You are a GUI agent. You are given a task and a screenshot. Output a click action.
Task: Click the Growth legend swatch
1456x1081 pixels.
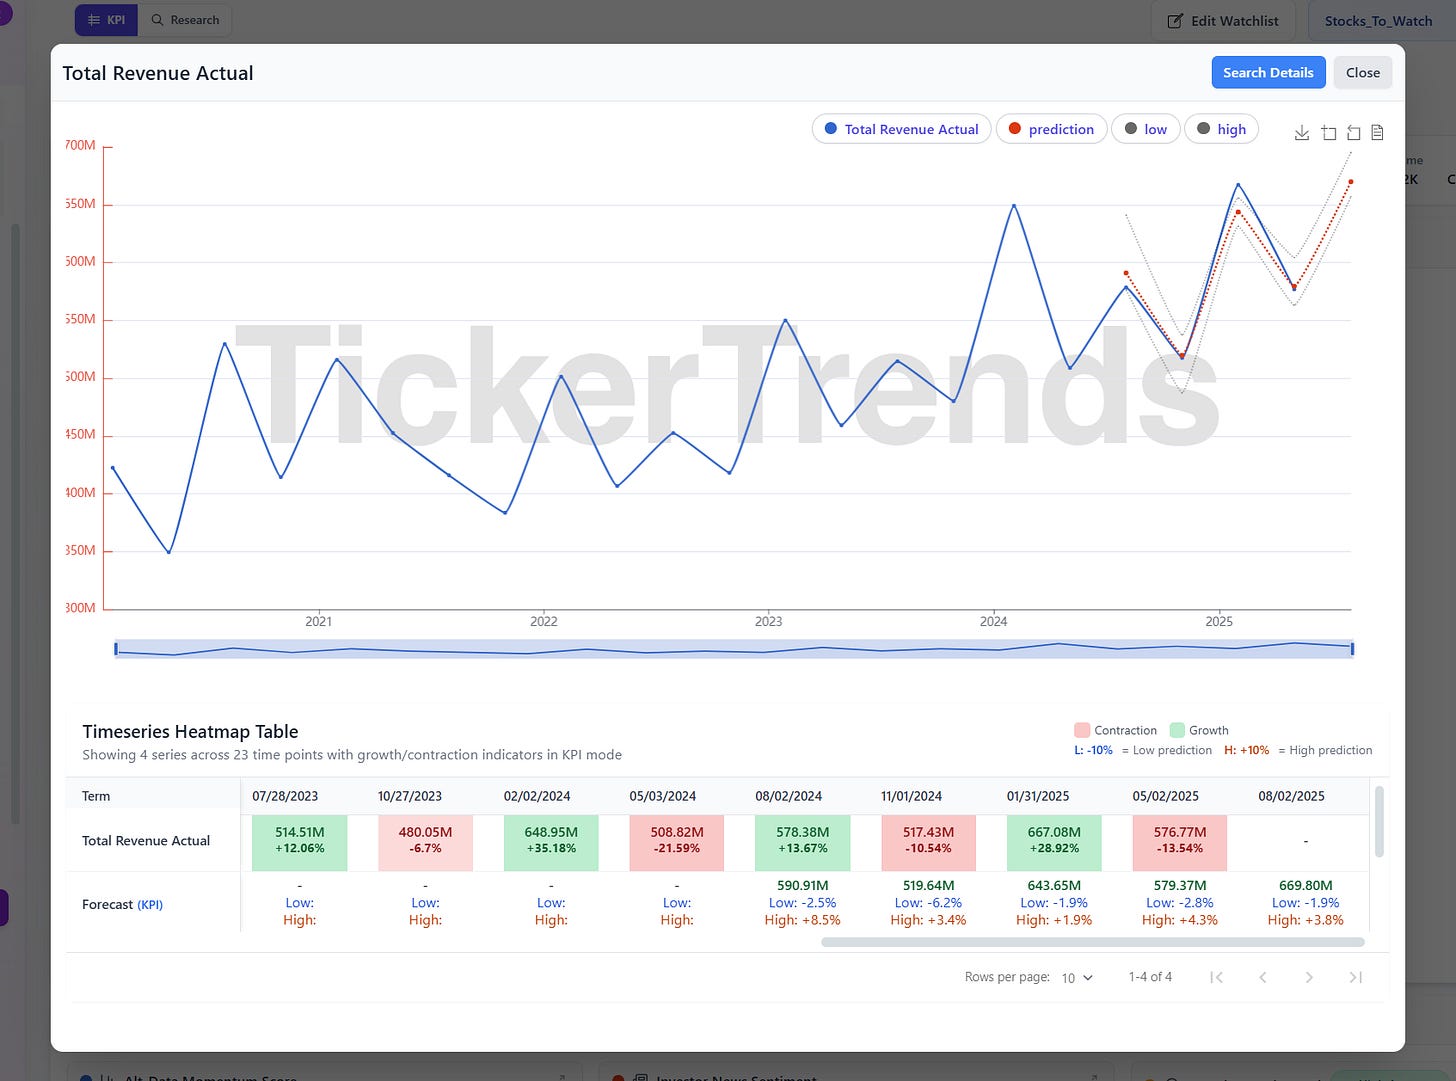[x=1177, y=730]
